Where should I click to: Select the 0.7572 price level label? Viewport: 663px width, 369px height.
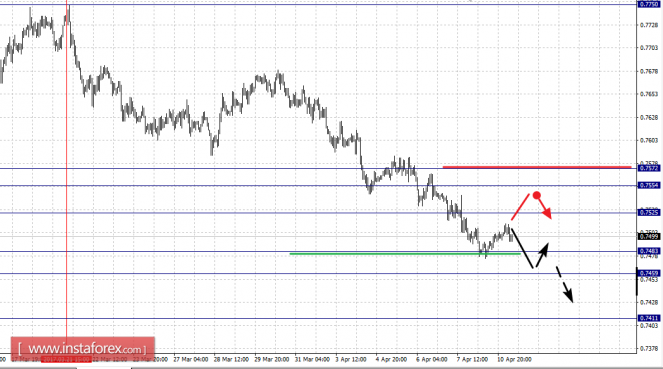(x=648, y=168)
